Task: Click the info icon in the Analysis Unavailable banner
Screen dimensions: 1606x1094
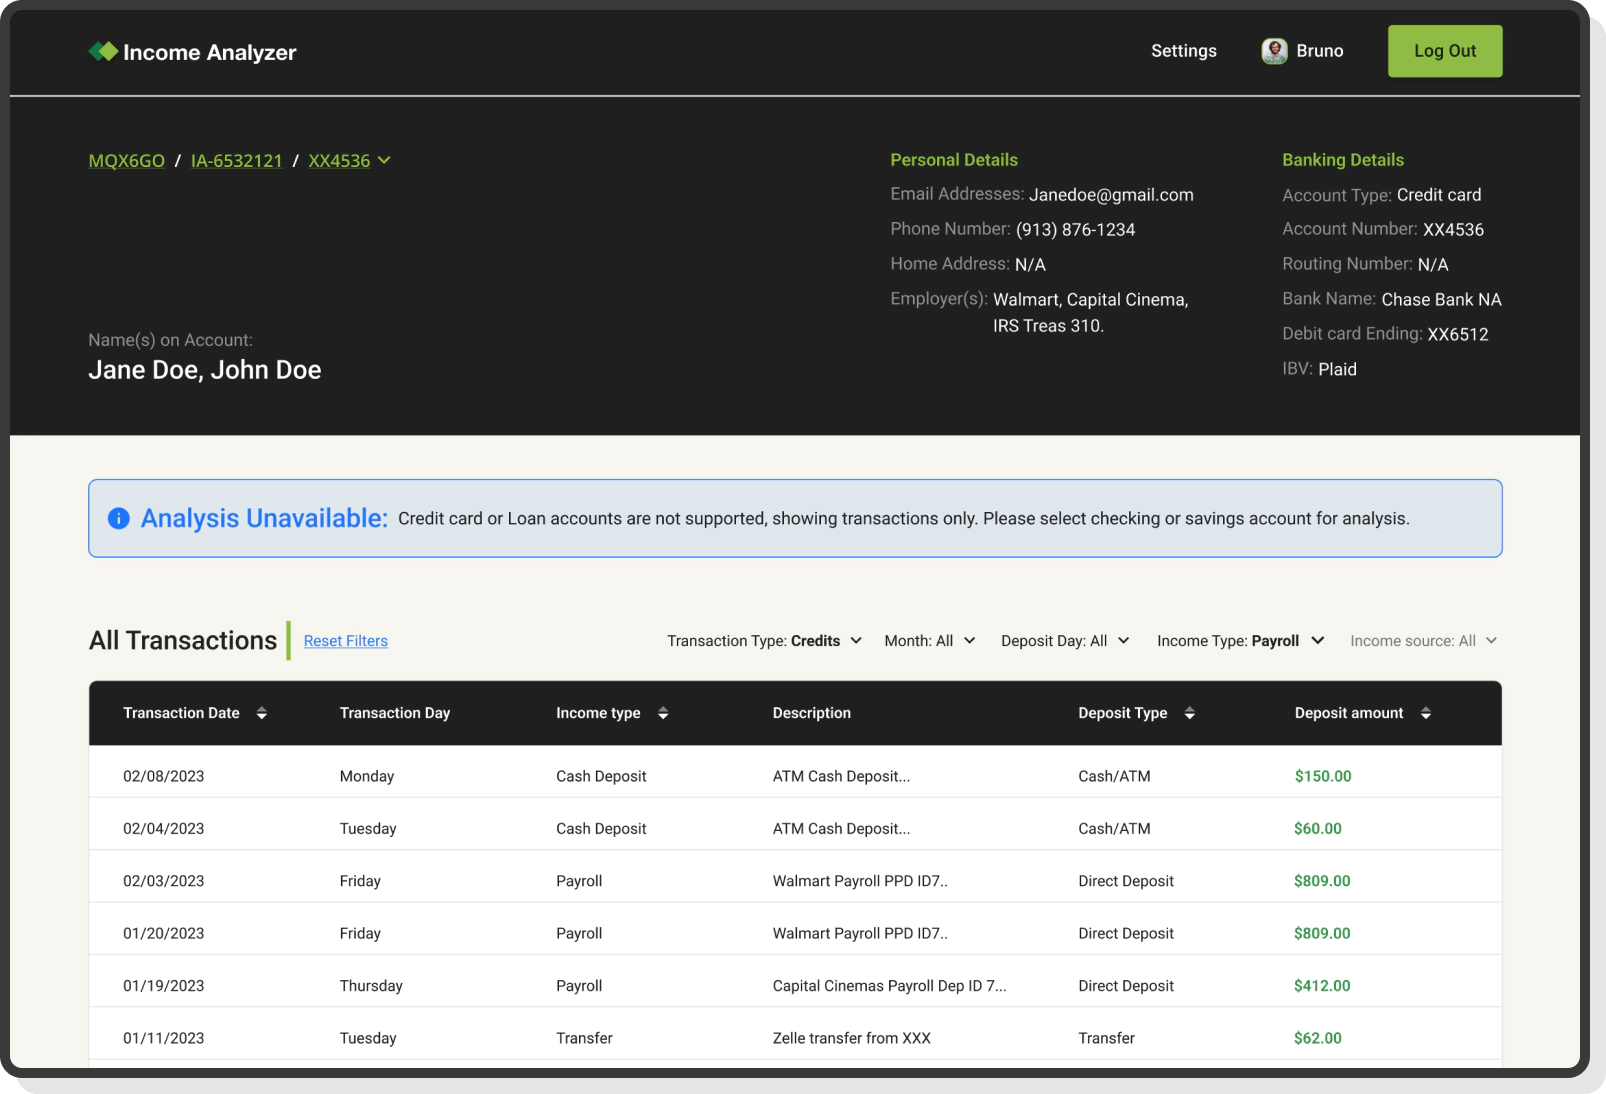Action: tap(117, 518)
